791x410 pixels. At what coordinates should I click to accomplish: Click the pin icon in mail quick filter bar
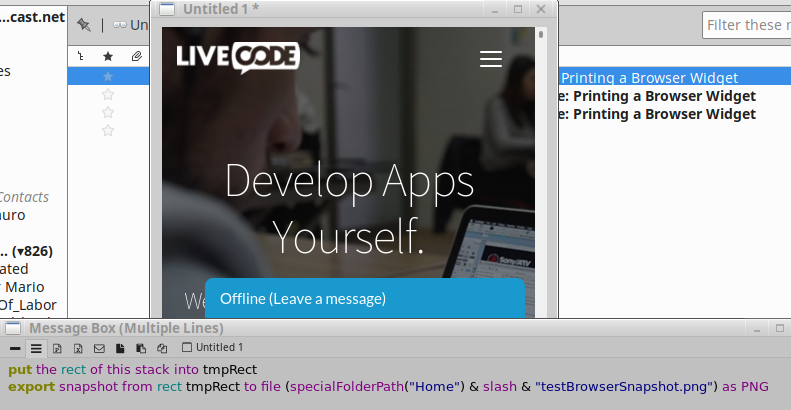84,25
